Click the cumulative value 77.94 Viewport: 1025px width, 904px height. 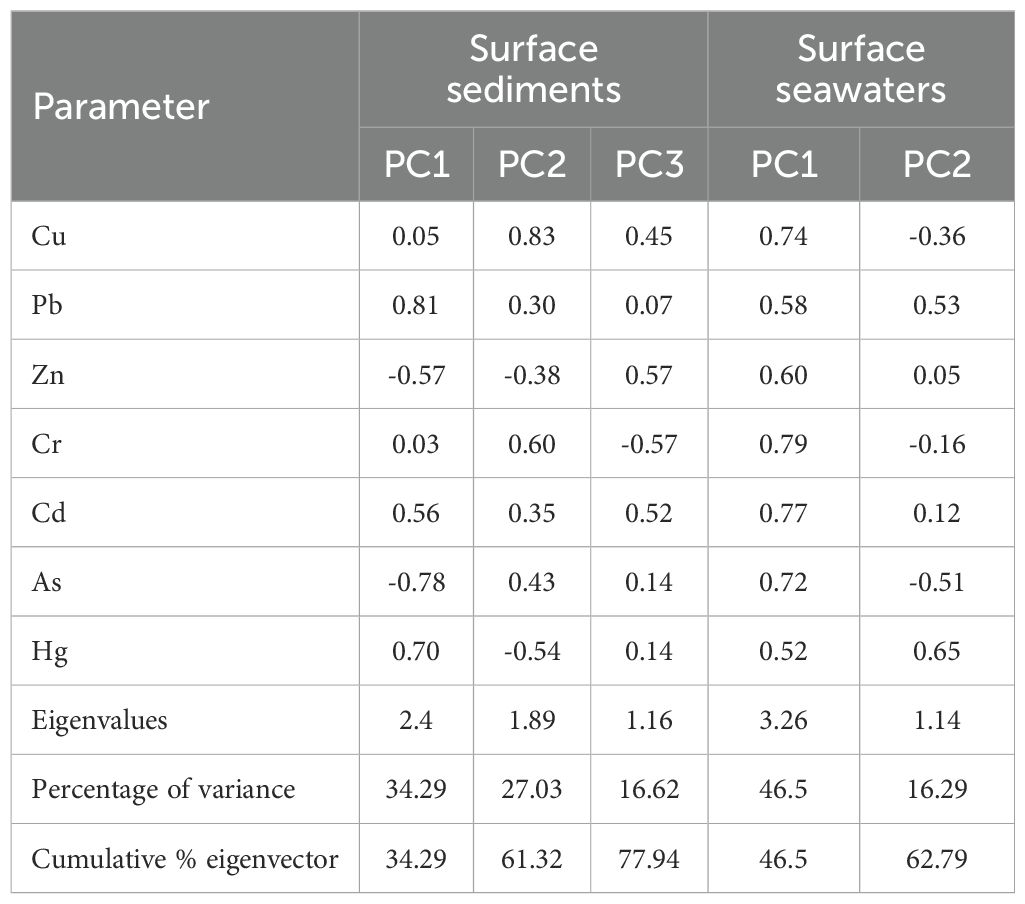[649, 858]
